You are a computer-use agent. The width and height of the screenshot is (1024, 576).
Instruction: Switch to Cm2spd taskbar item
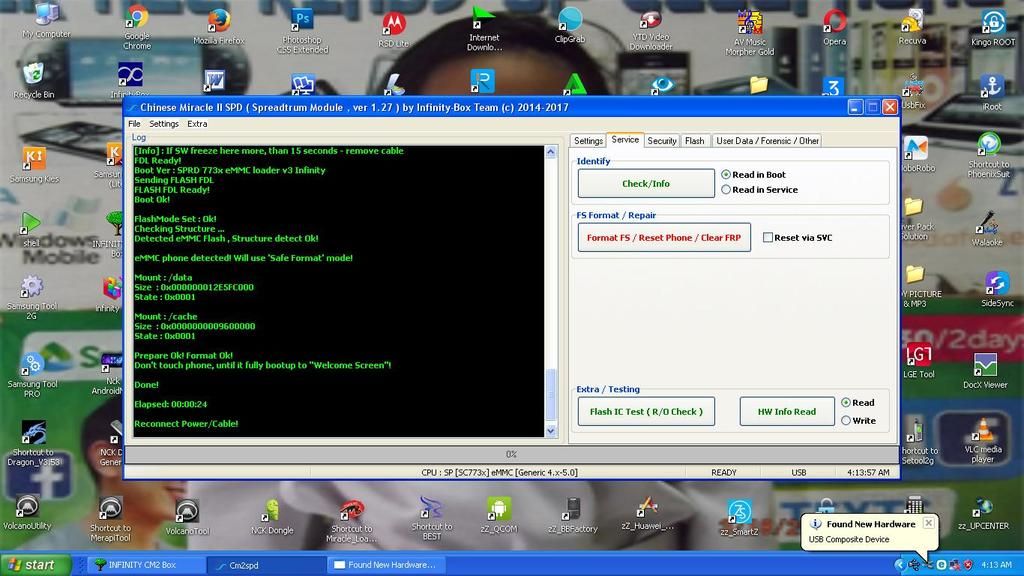pyautogui.click(x=266, y=565)
